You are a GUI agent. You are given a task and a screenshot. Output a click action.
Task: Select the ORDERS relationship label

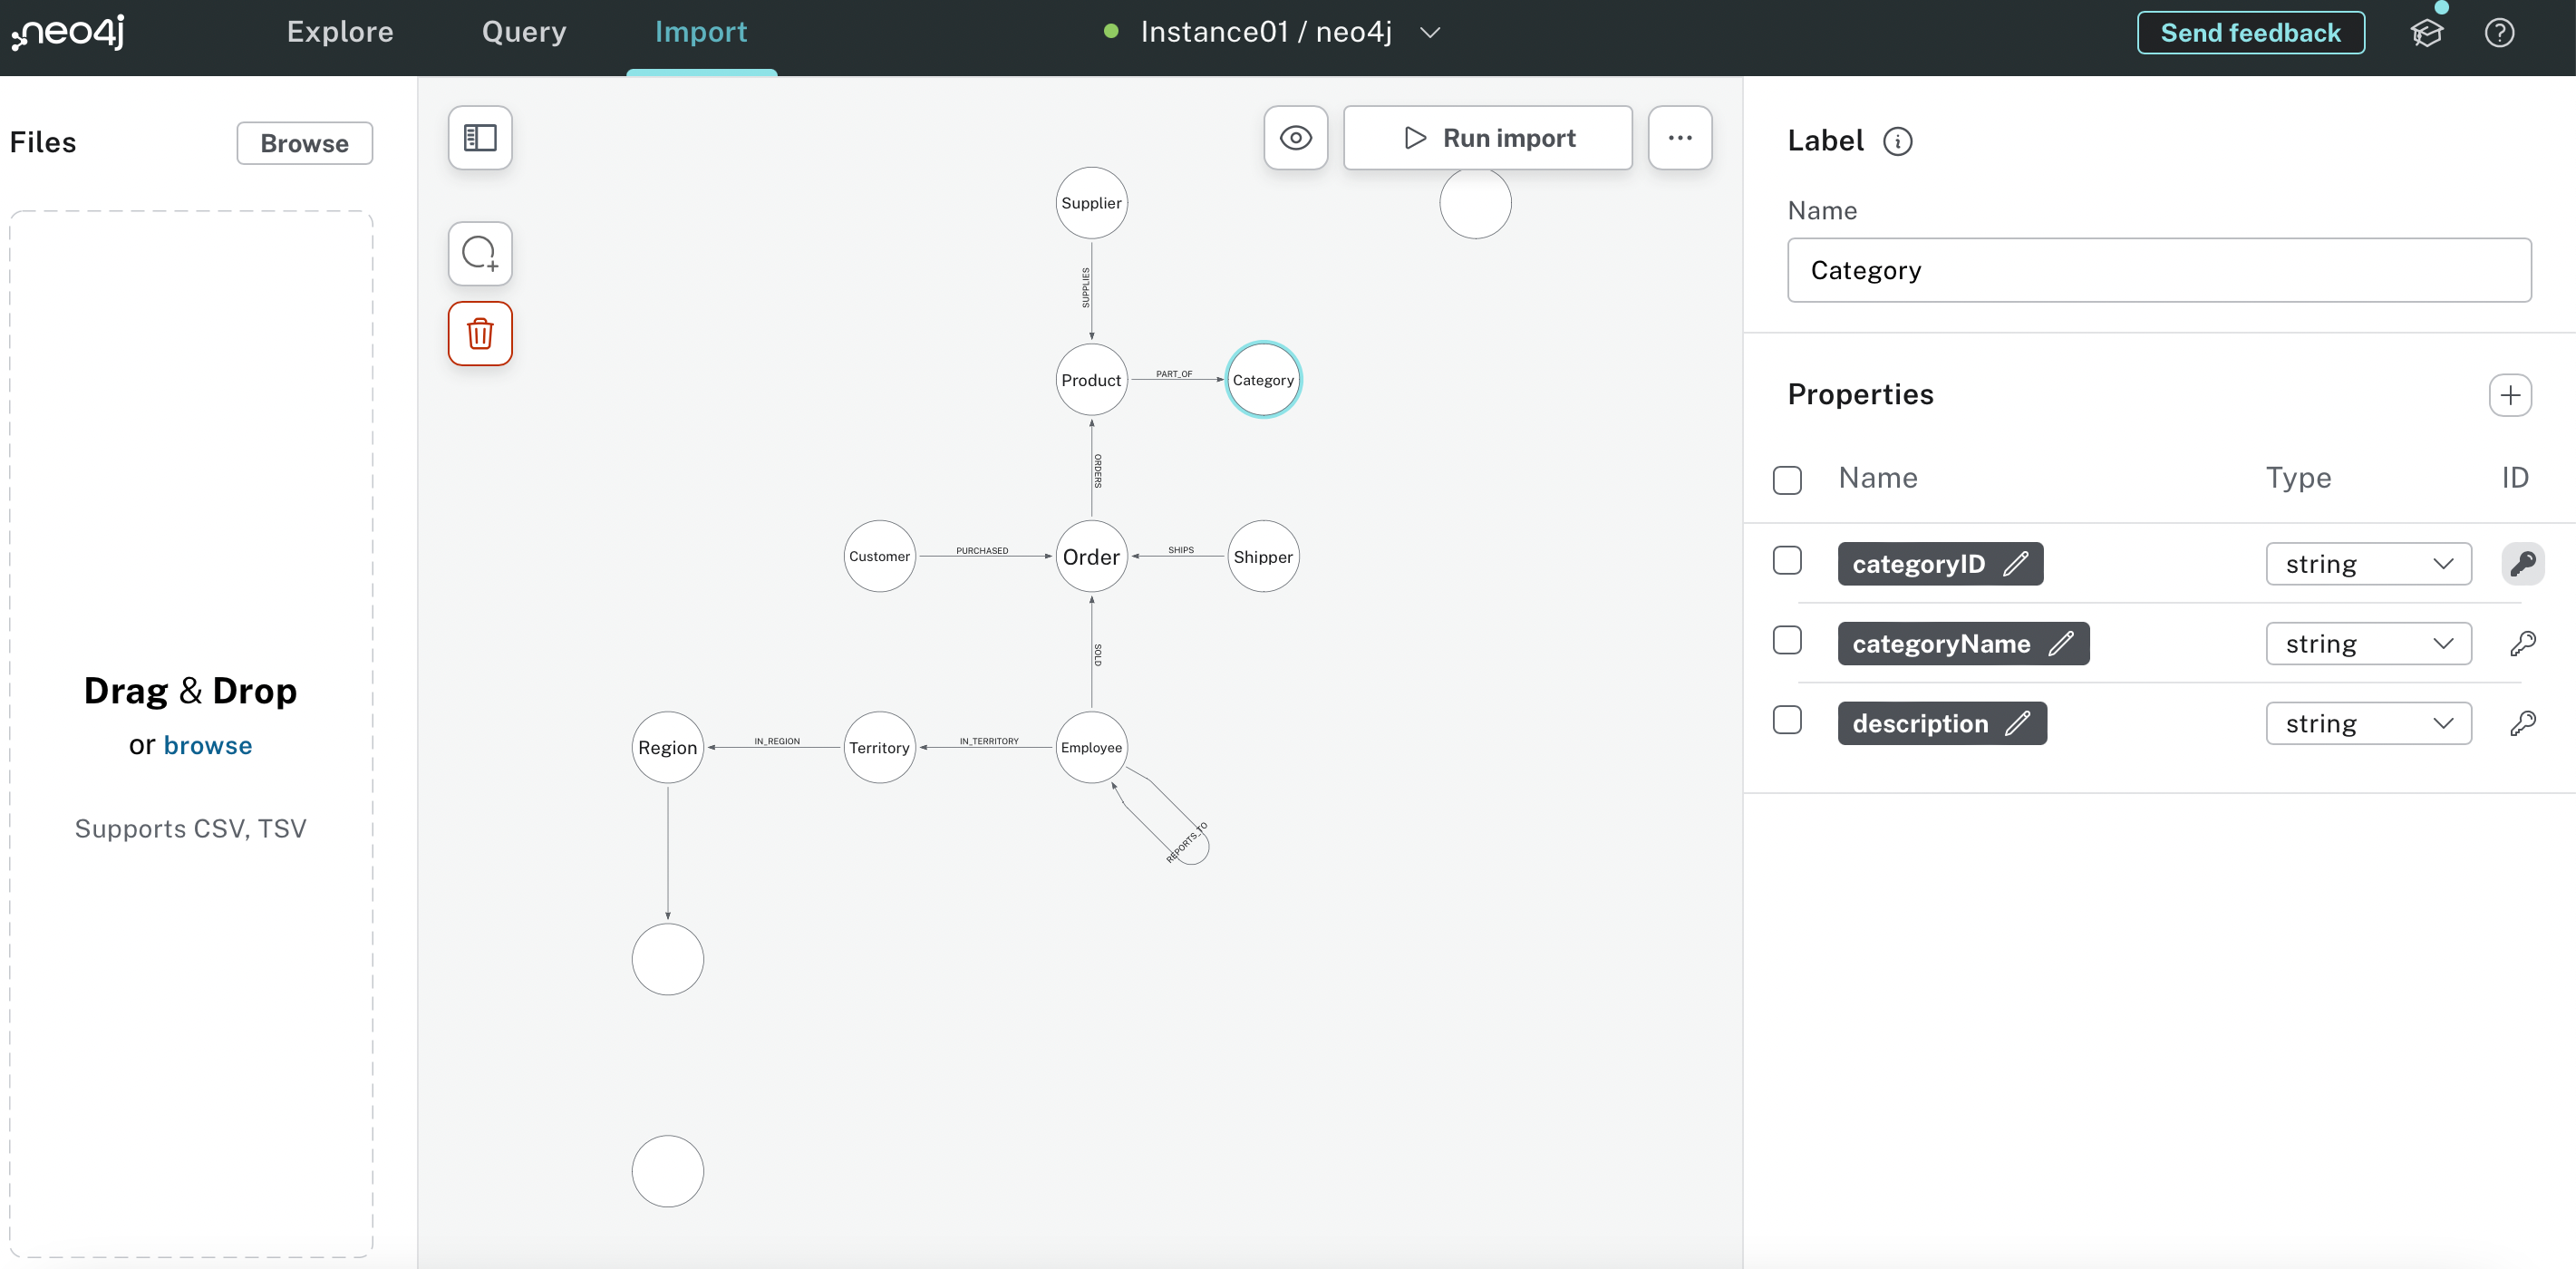tap(1097, 470)
